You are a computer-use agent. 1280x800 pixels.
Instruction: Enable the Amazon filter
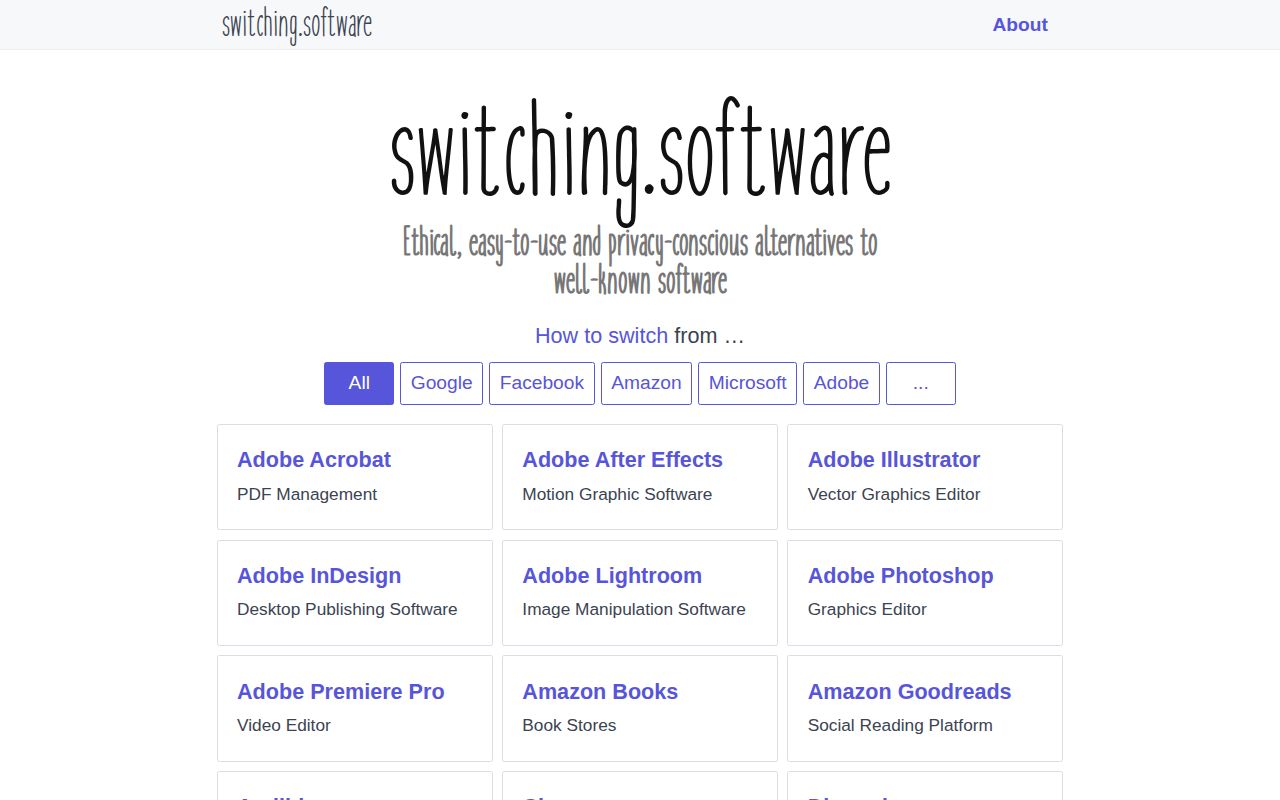646,383
